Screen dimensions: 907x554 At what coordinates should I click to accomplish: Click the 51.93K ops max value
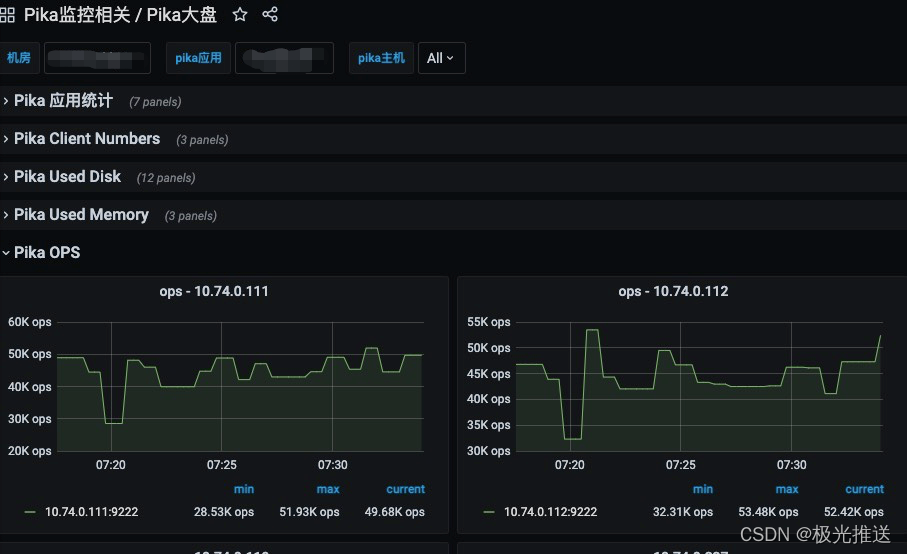coord(309,512)
